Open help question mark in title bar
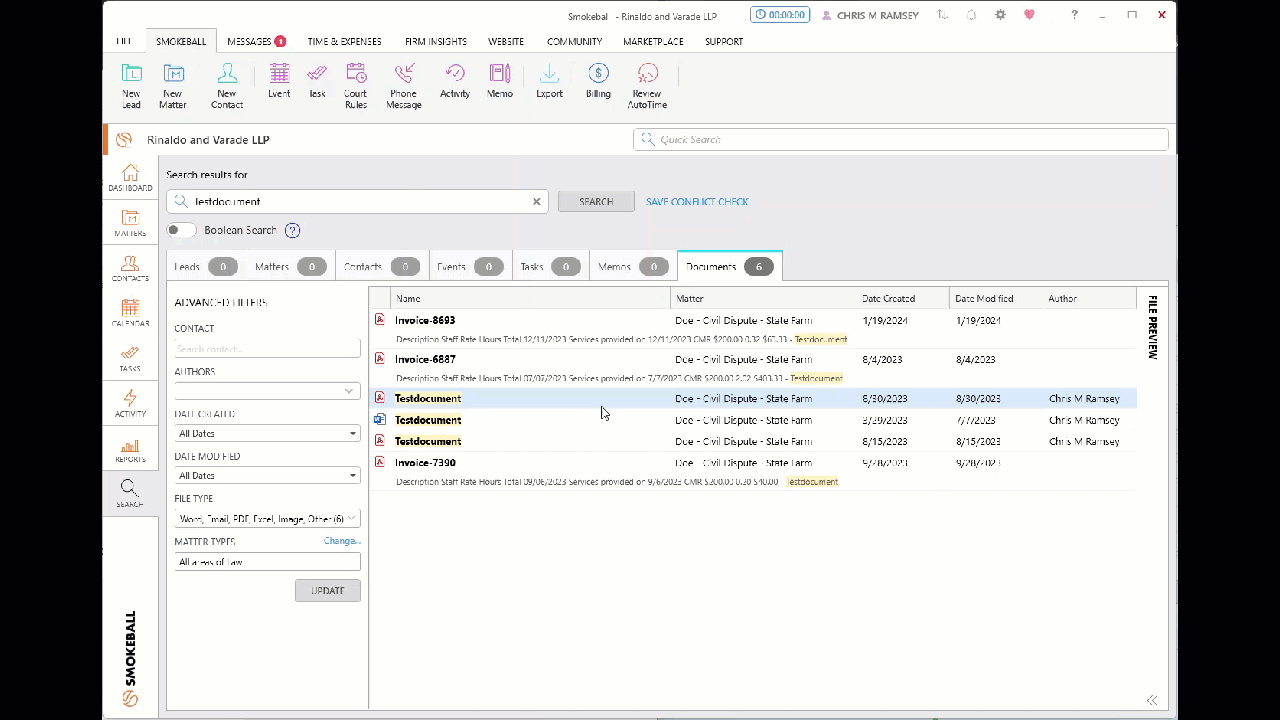The image size is (1280, 720). click(x=1075, y=15)
